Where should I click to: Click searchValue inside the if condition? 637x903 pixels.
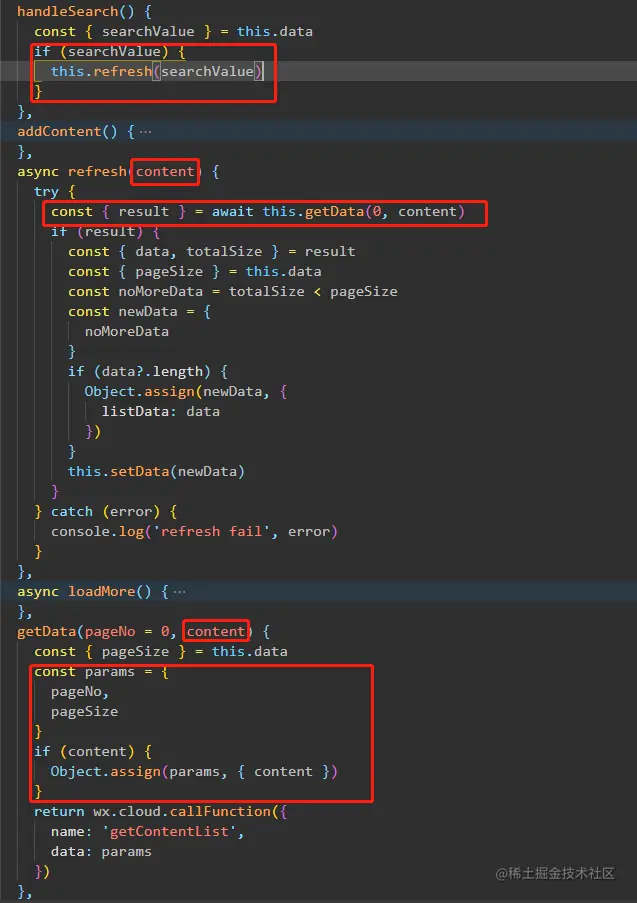tap(114, 52)
